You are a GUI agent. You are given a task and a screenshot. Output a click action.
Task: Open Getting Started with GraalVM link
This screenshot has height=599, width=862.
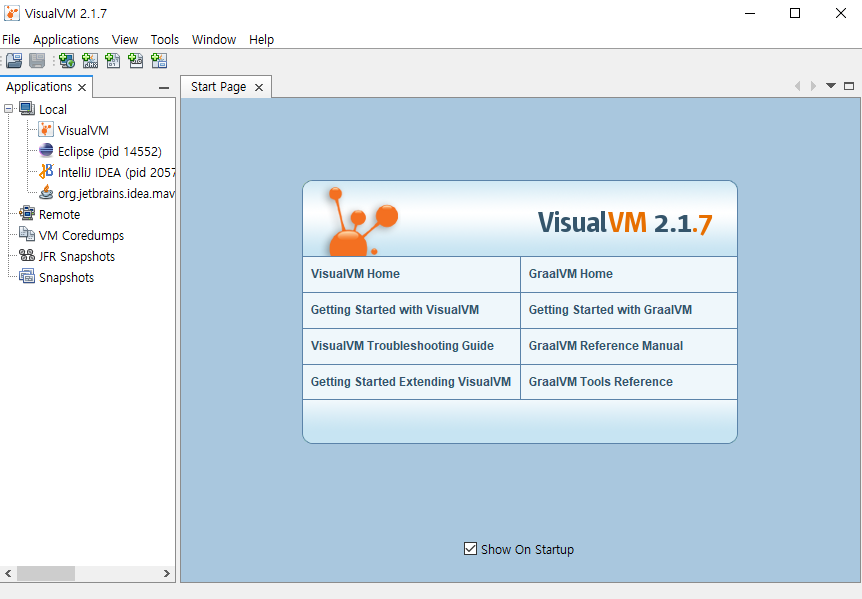pos(610,310)
